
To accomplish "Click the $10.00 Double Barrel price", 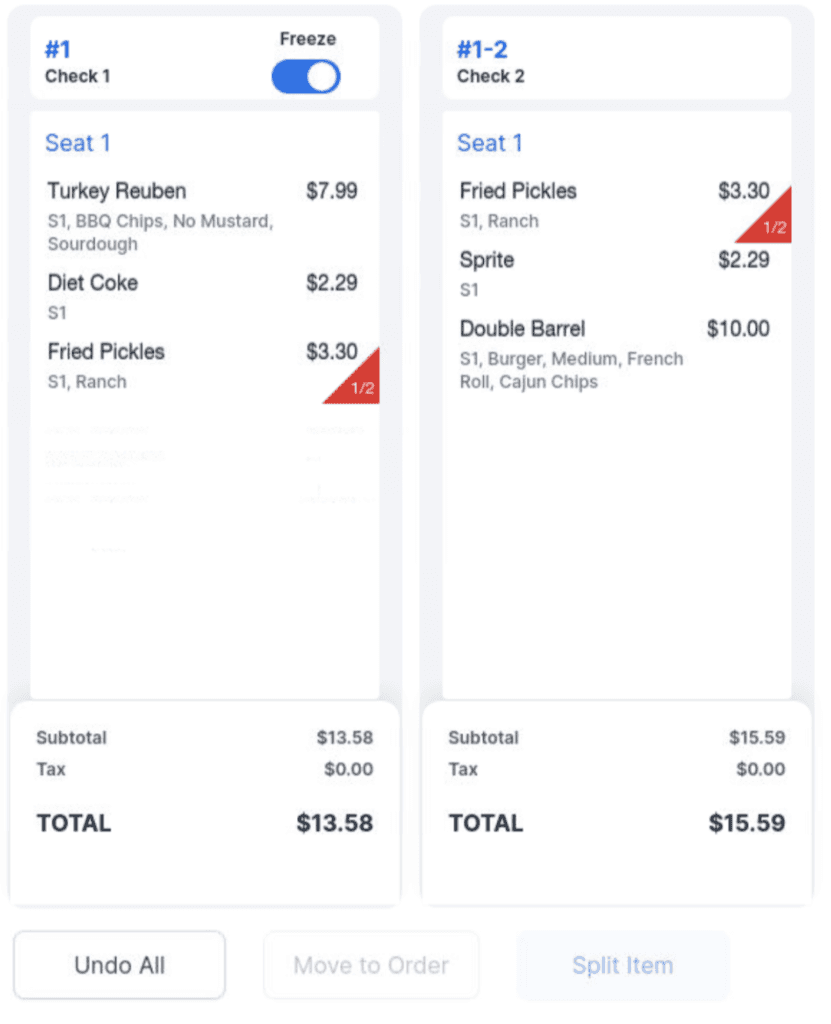I will click(x=738, y=329).
